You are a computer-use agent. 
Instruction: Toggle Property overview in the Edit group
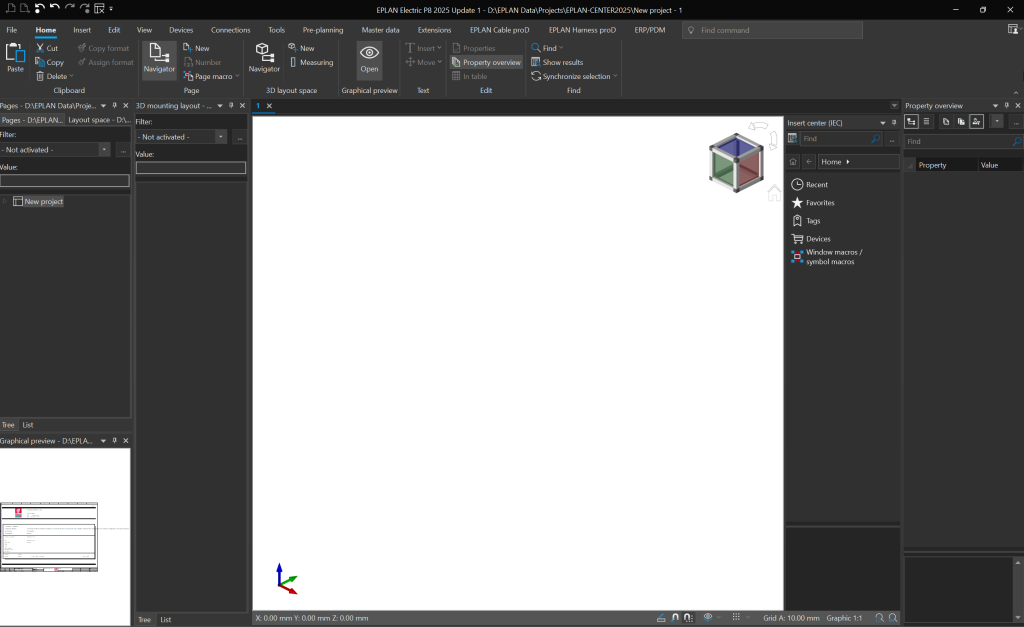click(x=487, y=62)
